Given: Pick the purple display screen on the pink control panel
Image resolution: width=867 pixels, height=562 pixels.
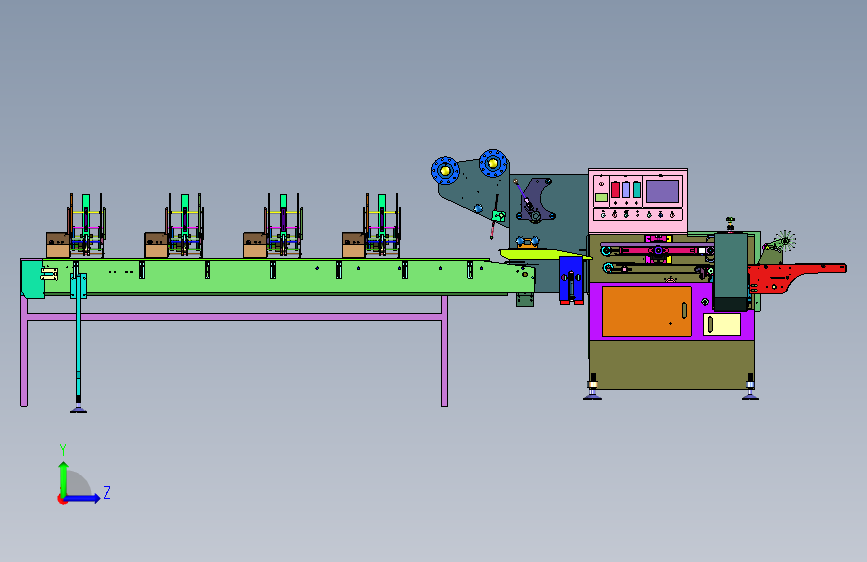Looking at the screenshot, I should coord(662,191).
